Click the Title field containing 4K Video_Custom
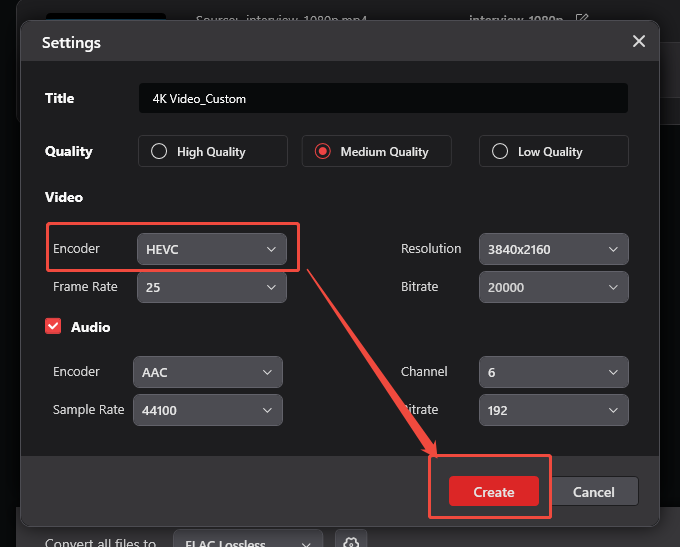Screen dimensions: 680x547 click(383, 98)
